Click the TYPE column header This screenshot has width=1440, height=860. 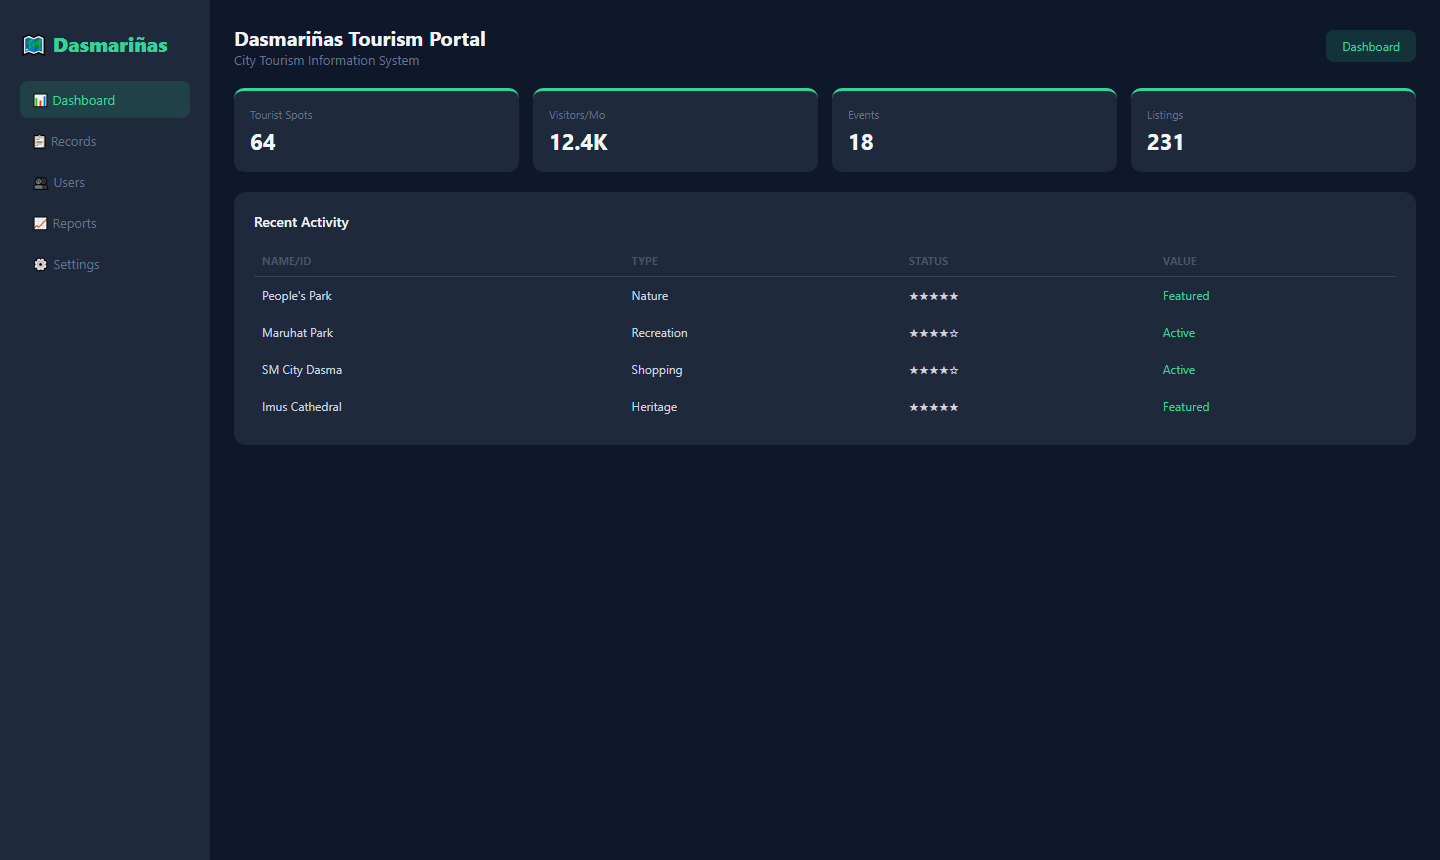coord(645,261)
